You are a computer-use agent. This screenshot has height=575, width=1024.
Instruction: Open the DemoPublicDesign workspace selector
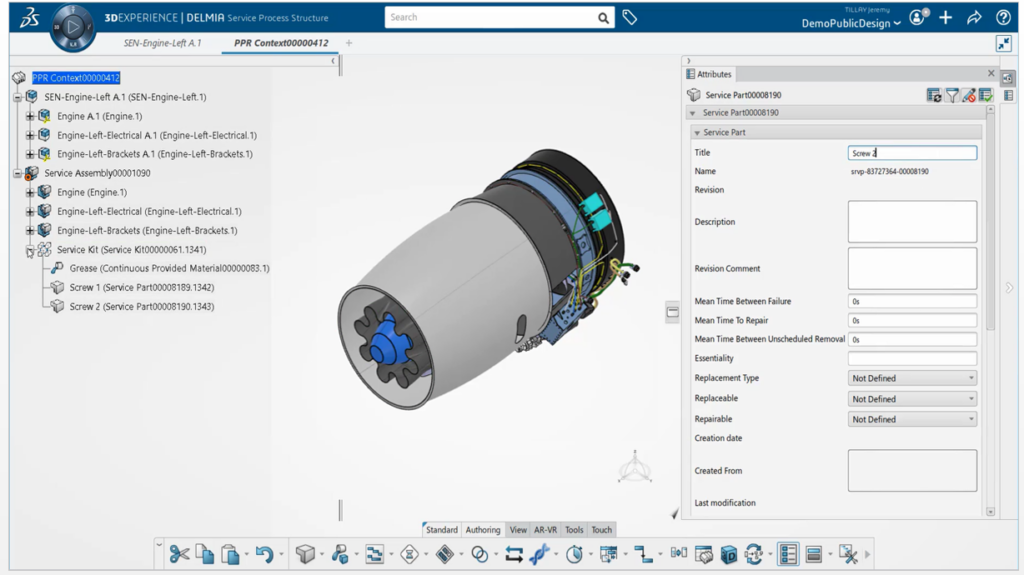[x=851, y=23]
